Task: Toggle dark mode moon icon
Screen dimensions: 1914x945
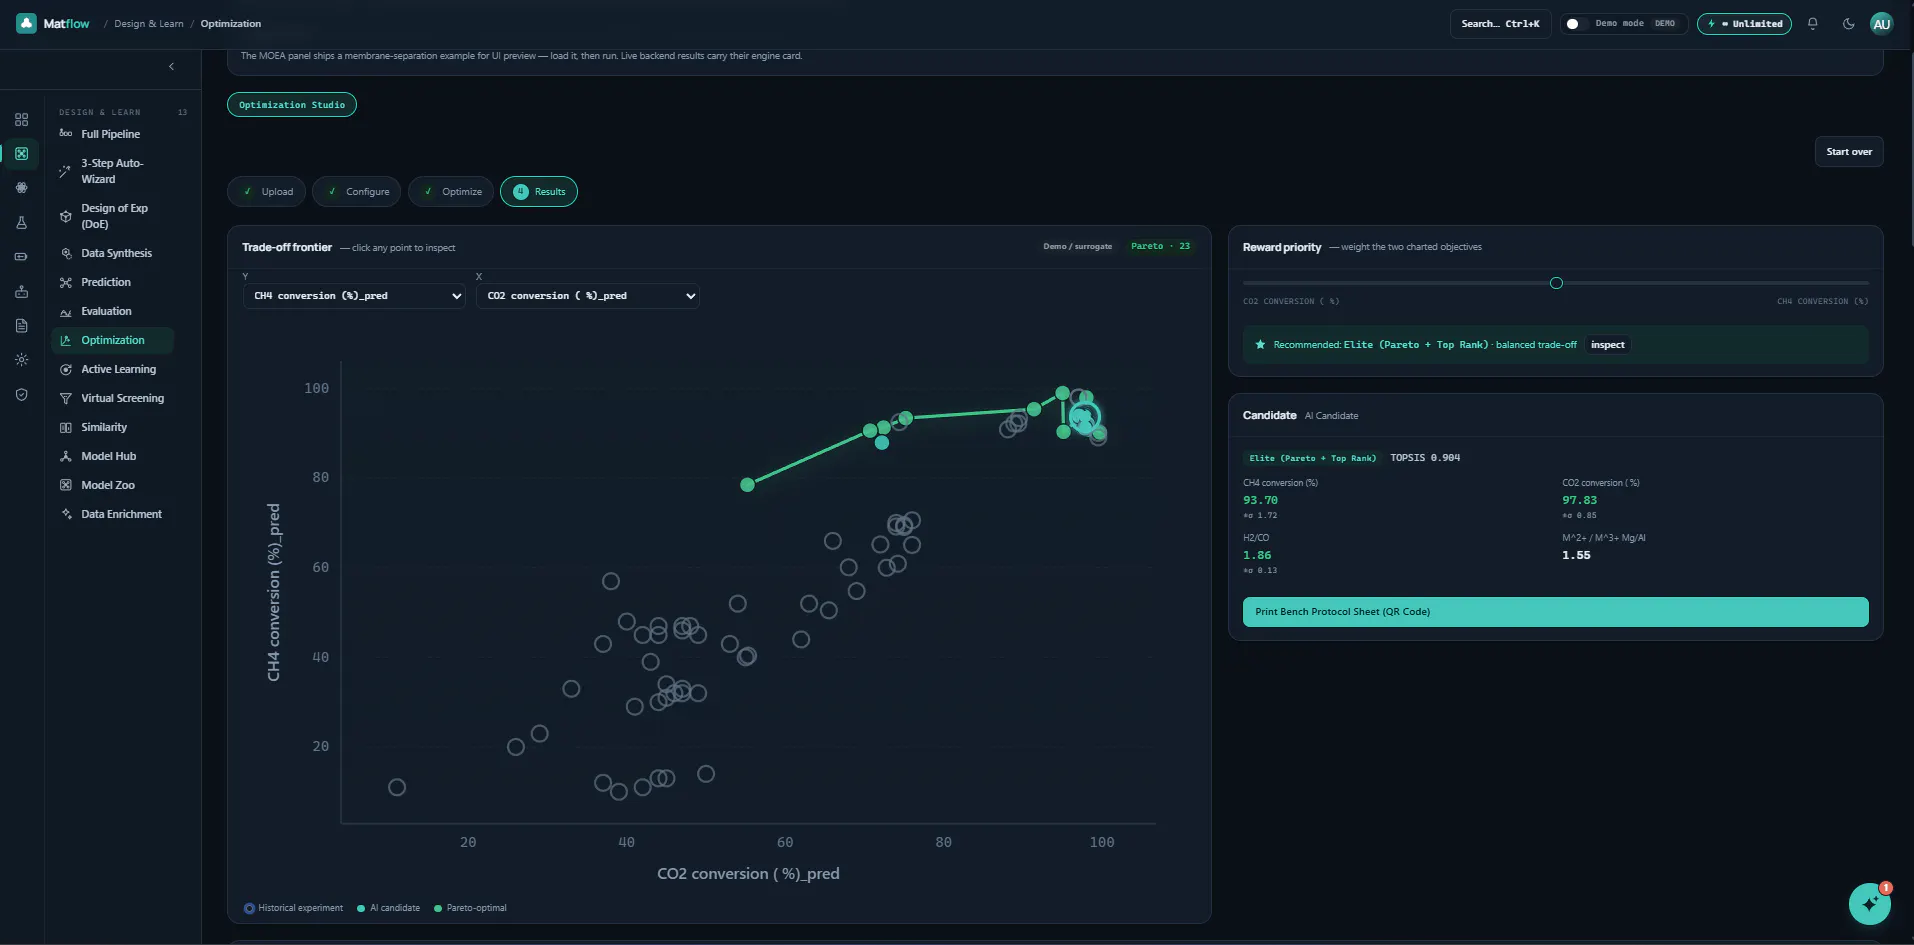Action: [x=1848, y=24]
